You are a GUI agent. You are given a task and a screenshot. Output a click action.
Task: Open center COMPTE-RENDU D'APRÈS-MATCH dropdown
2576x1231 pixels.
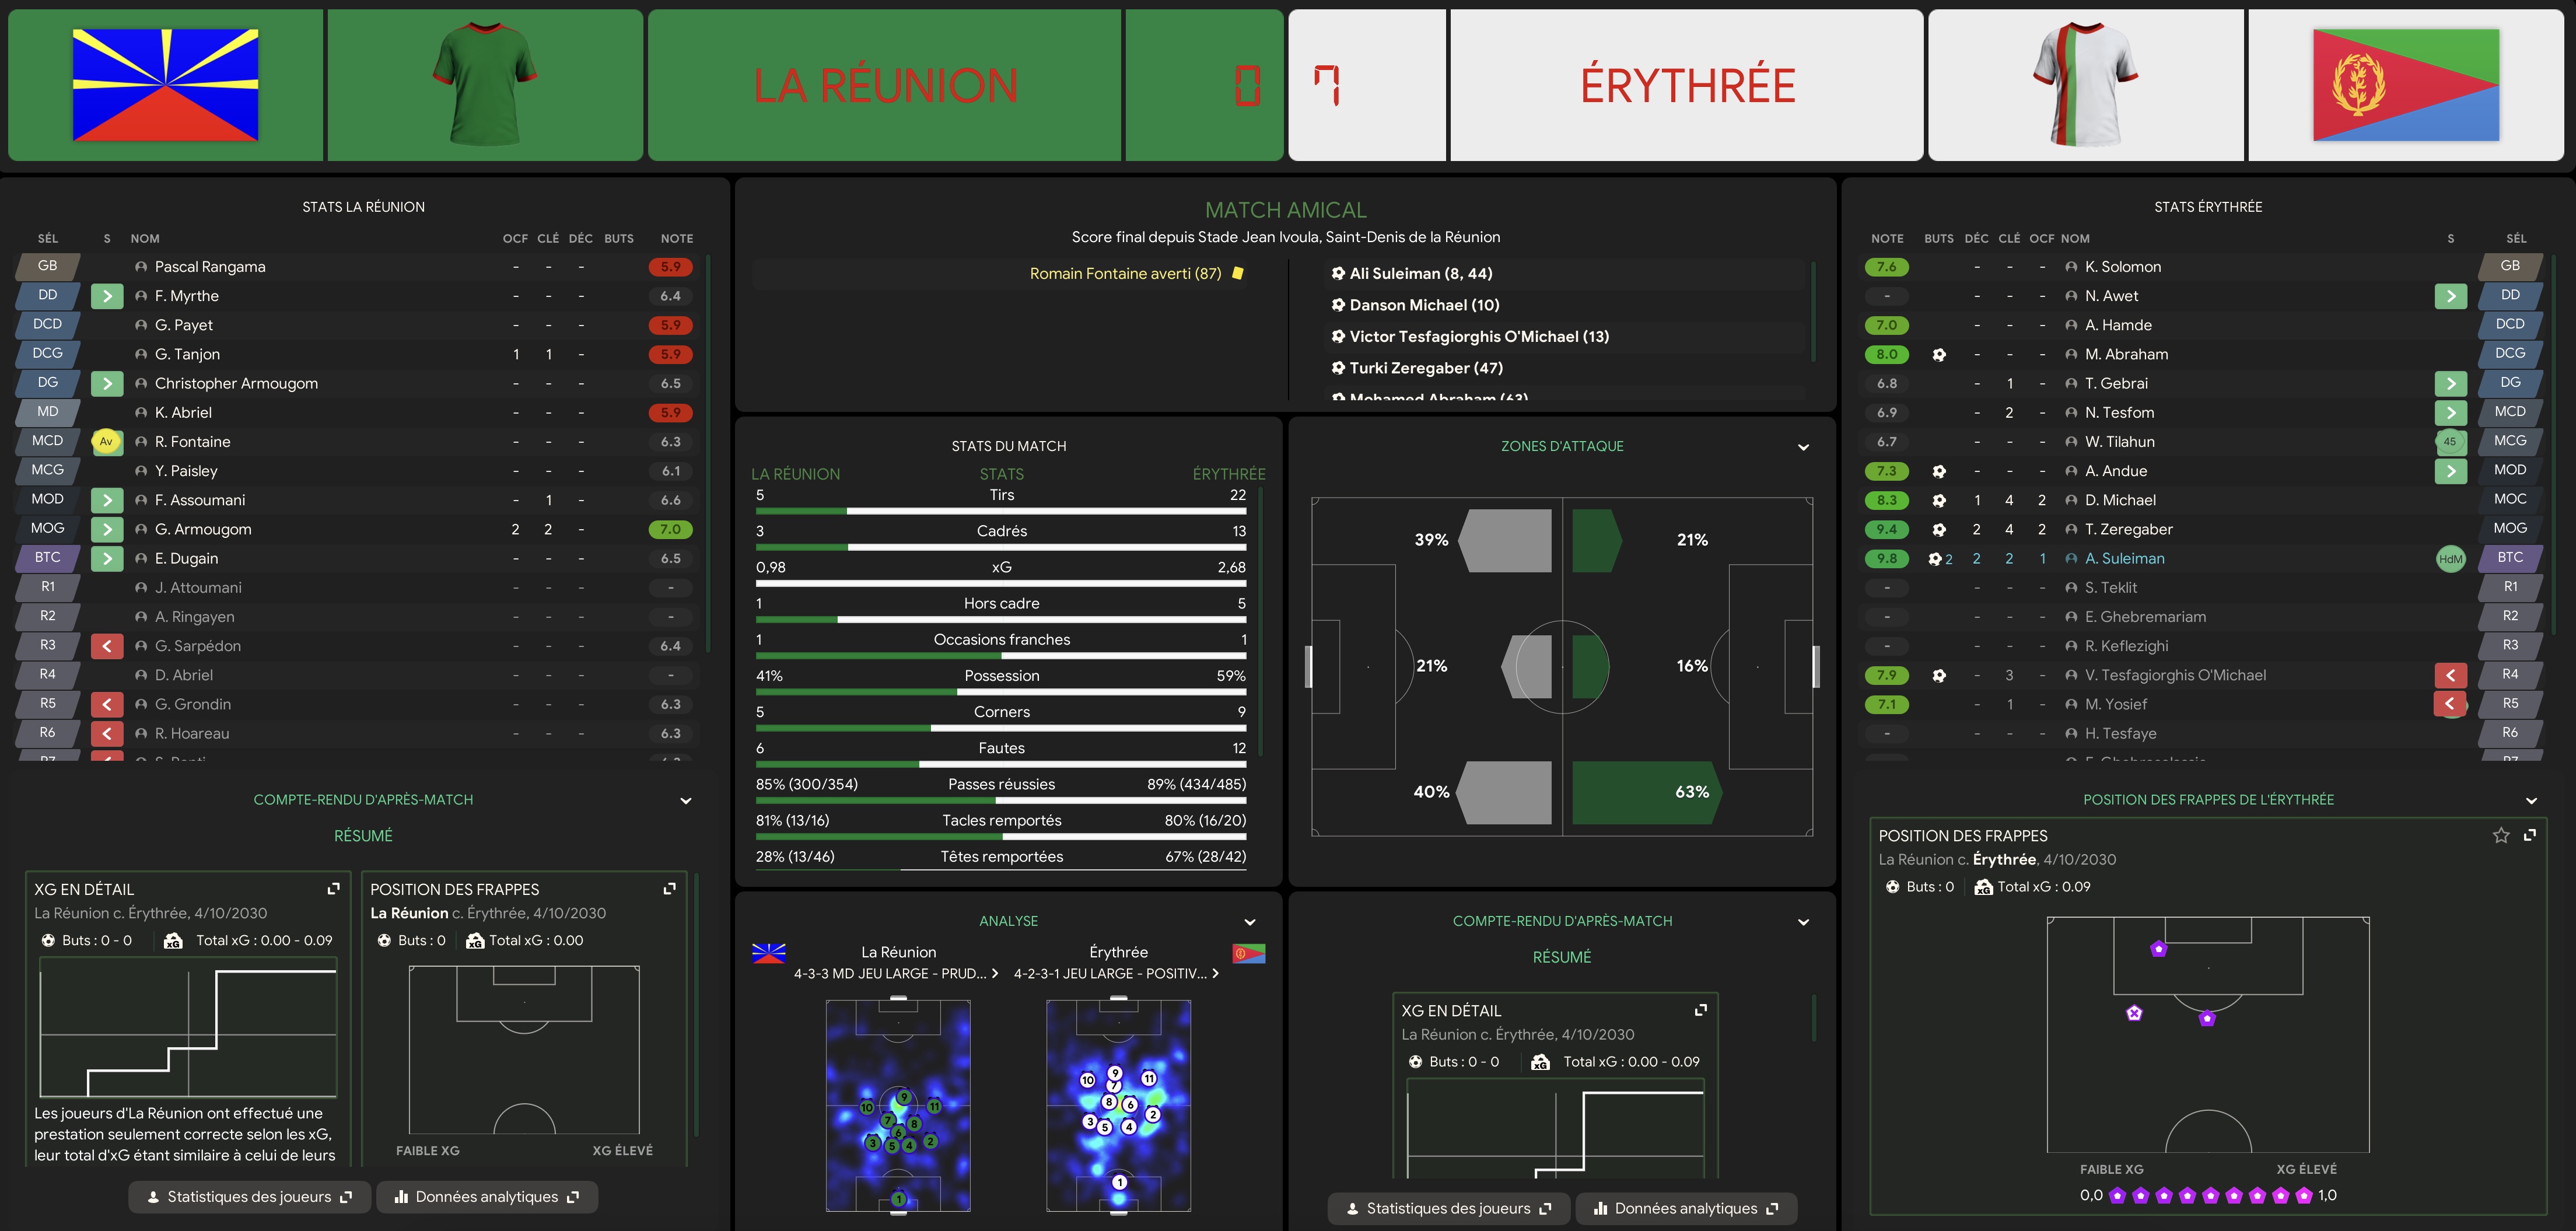(x=1803, y=922)
